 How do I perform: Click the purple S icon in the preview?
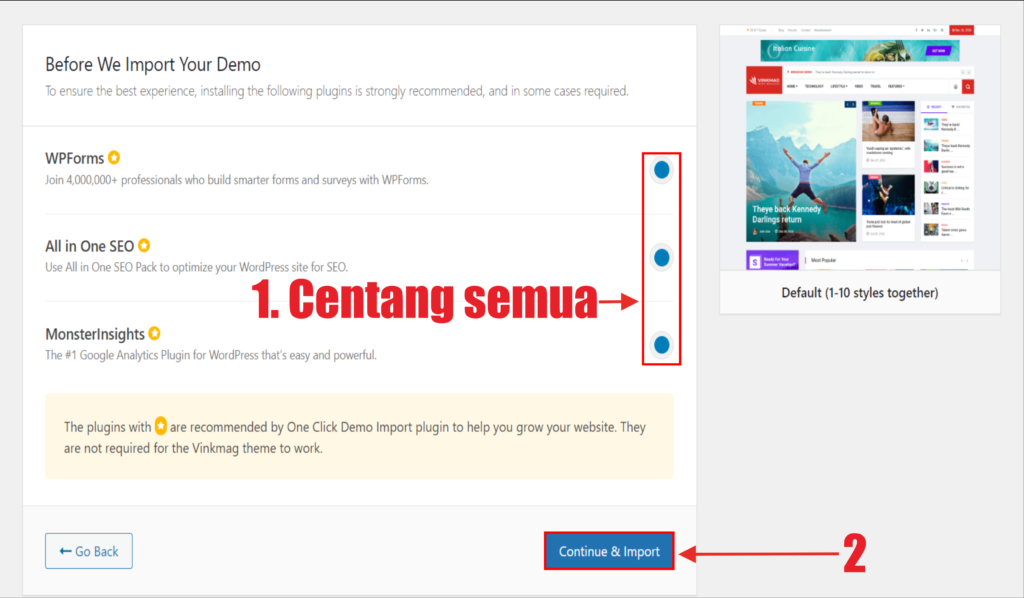pyautogui.click(x=757, y=261)
